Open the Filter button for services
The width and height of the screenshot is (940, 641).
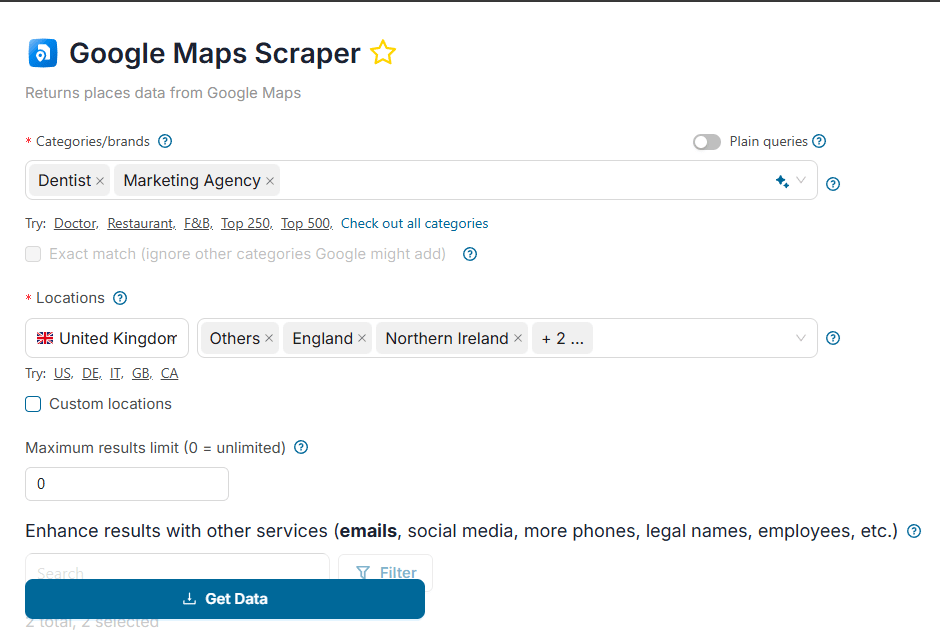[385, 572]
